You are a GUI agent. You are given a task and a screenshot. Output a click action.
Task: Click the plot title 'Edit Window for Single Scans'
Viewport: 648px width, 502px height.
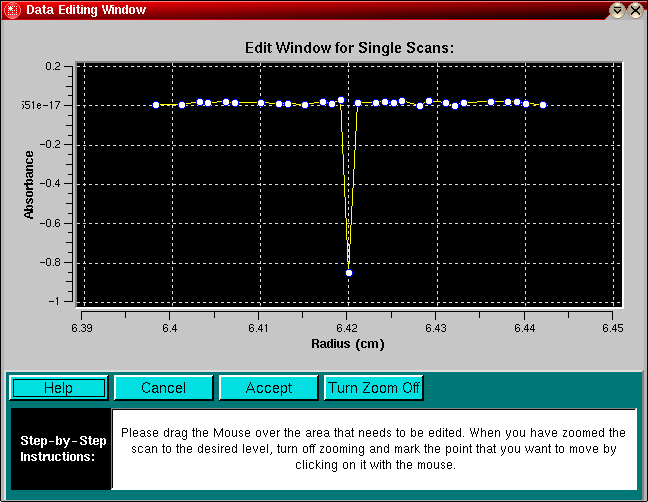click(351, 47)
